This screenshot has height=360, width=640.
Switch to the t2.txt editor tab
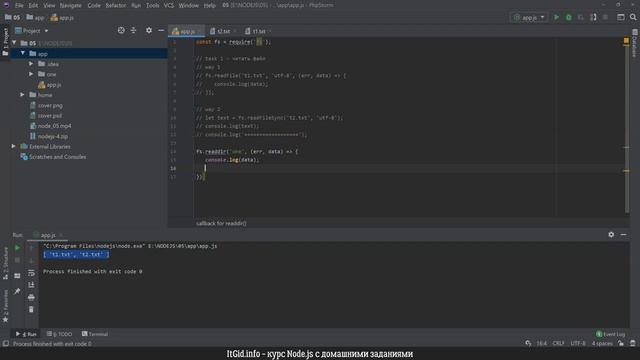pos(222,31)
